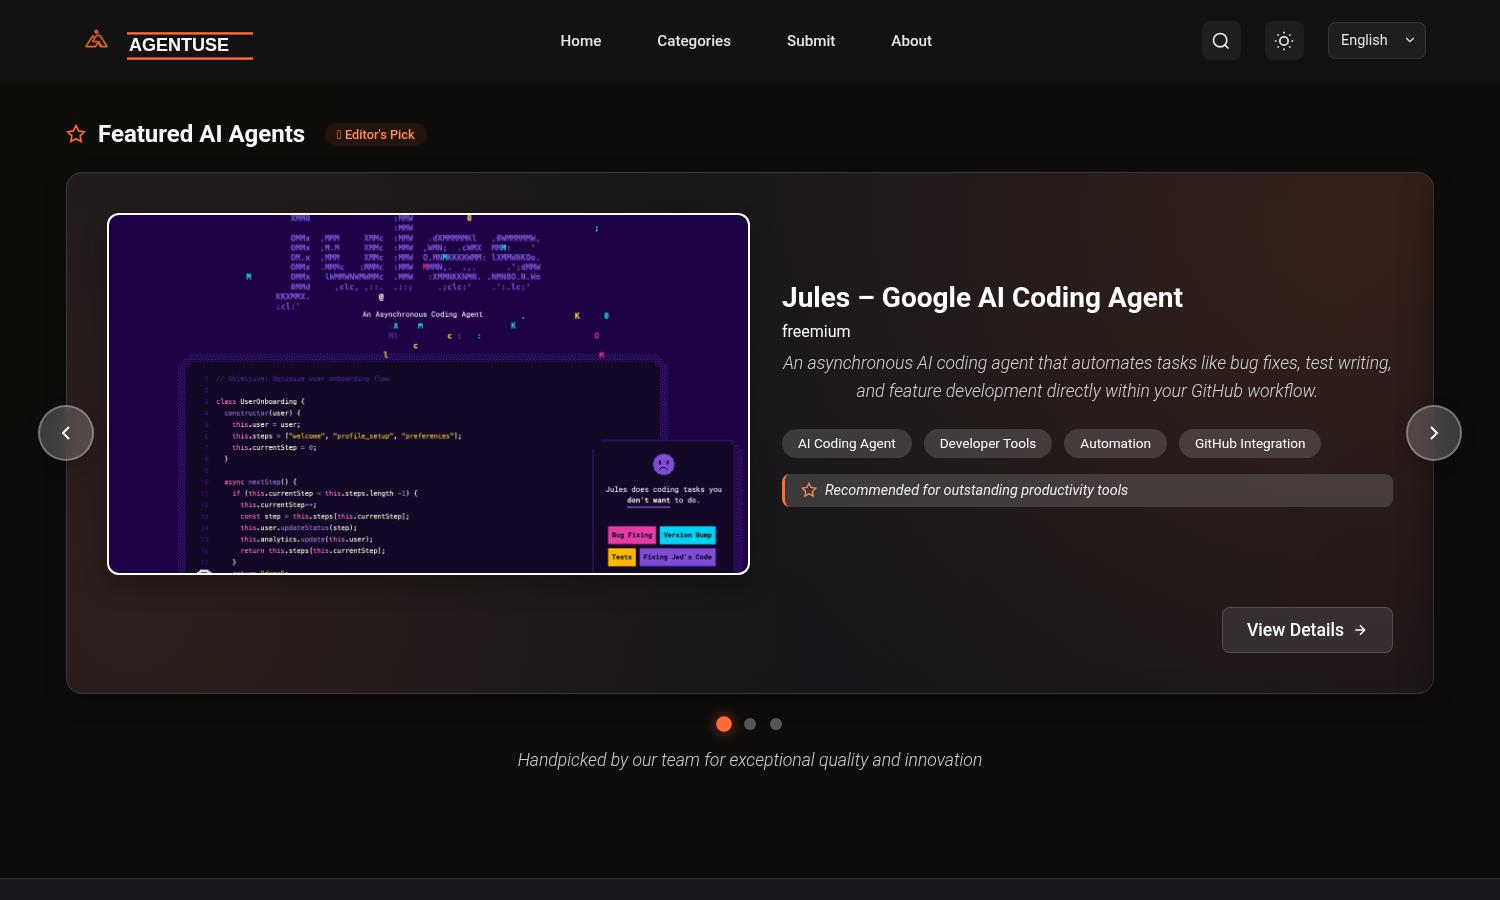Select the GitHub Integration tag
1500x900 pixels.
(1250, 444)
